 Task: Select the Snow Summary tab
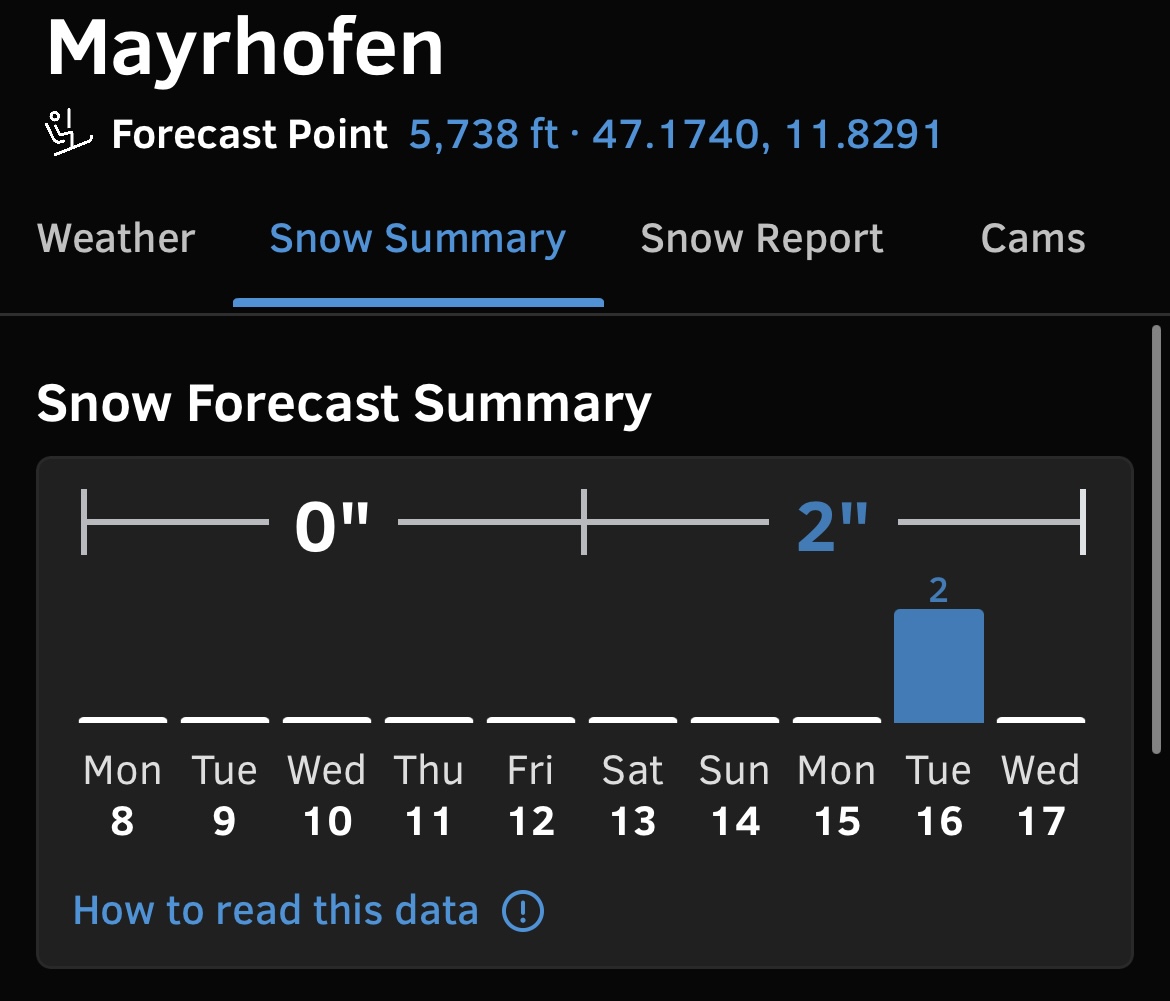pyautogui.click(x=418, y=240)
